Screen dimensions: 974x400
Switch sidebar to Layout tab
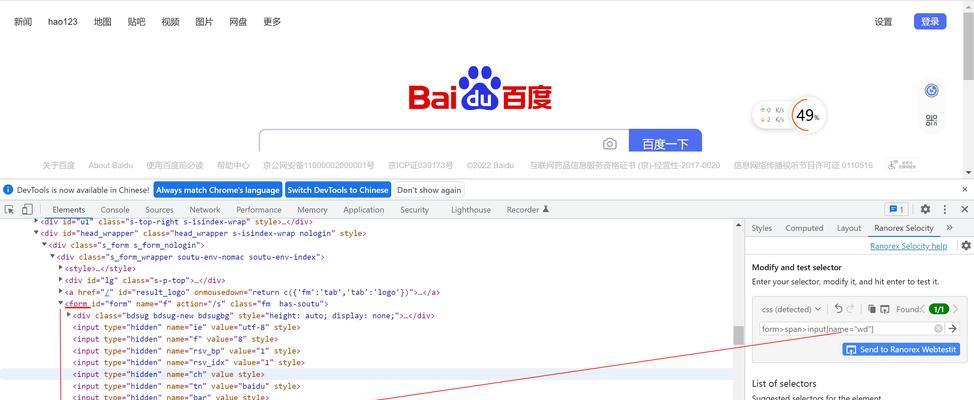[x=849, y=228]
